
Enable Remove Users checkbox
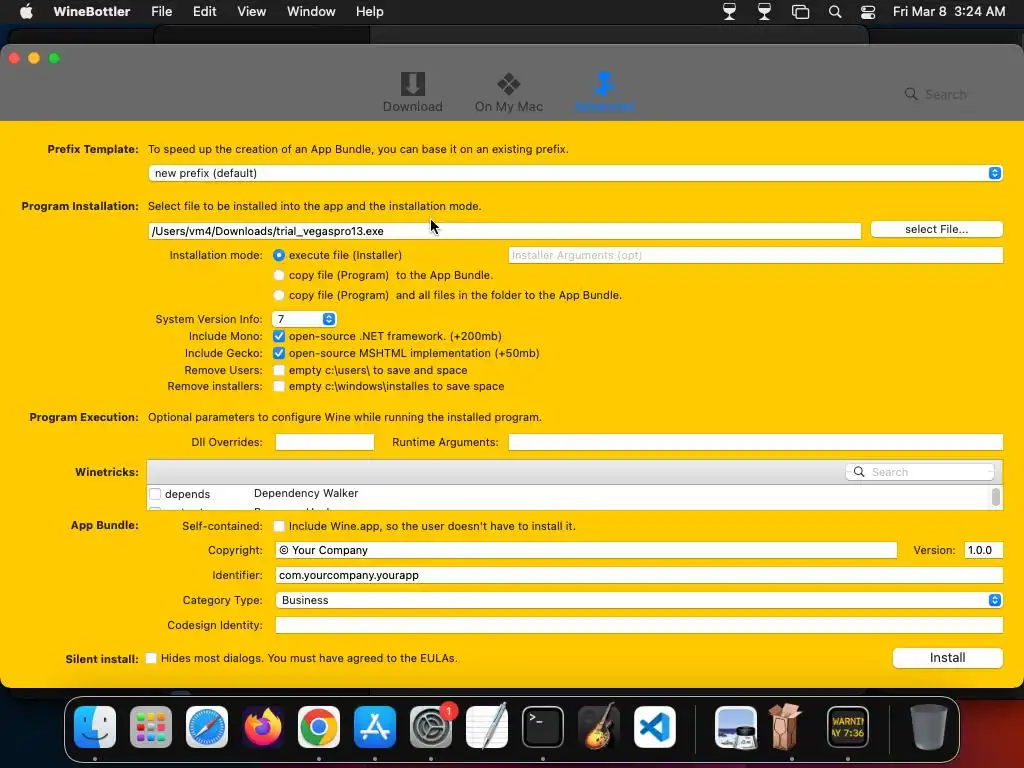click(x=279, y=370)
